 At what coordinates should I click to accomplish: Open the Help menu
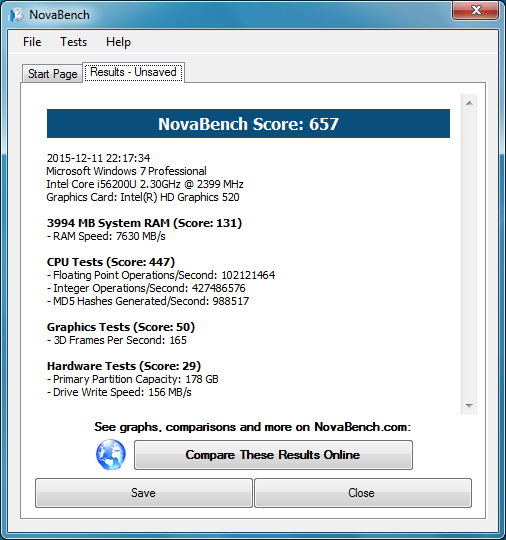click(118, 42)
